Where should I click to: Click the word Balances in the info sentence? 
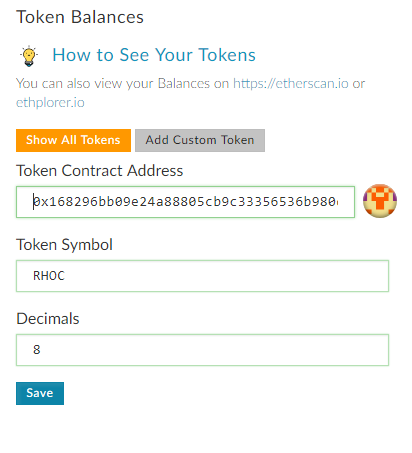[184, 83]
